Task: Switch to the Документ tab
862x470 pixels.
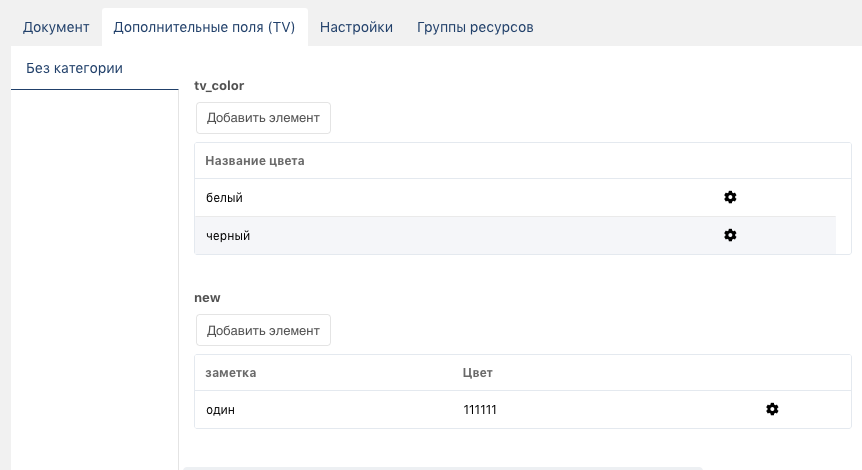Action: point(56,28)
